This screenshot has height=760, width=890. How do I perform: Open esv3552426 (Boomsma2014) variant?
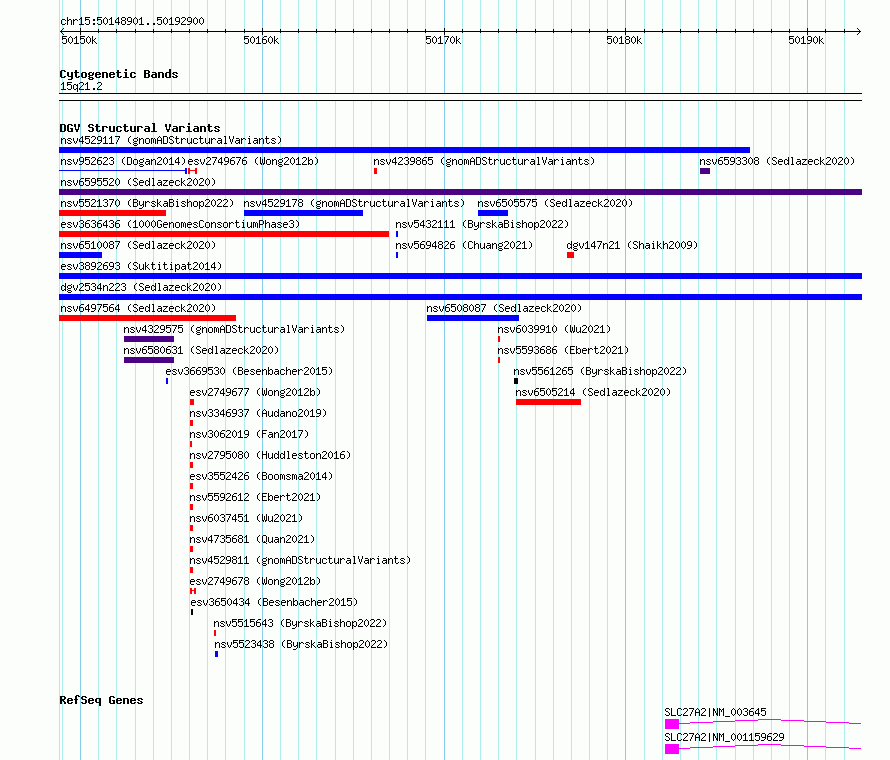[x=261, y=476]
